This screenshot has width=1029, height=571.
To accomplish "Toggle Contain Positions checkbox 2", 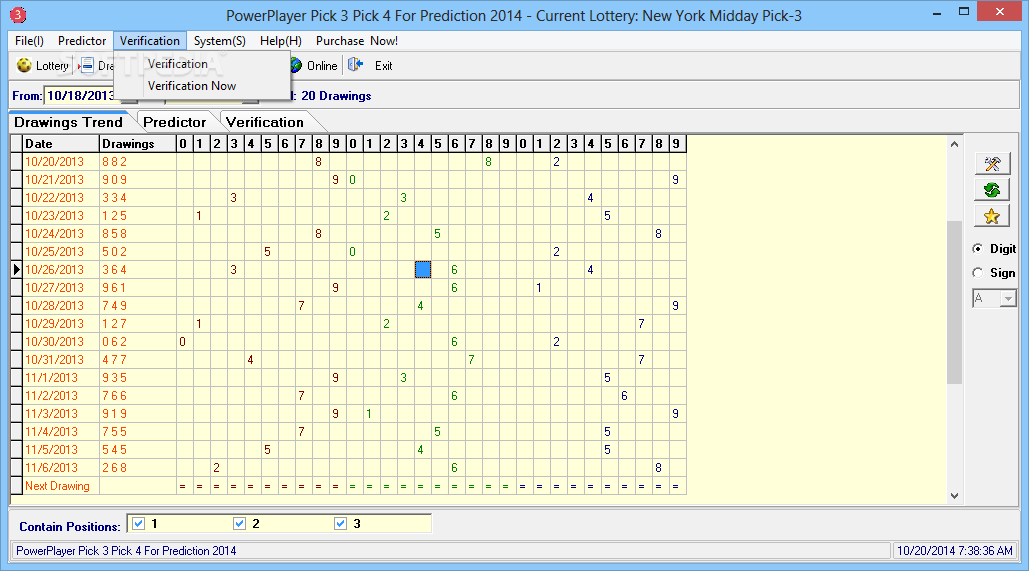I will point(240,523).
